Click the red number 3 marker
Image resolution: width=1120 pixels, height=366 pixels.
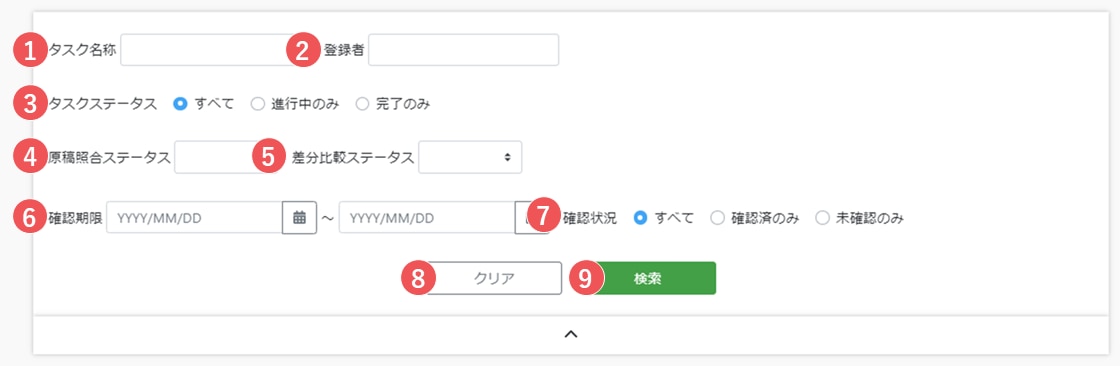(30, 104)
